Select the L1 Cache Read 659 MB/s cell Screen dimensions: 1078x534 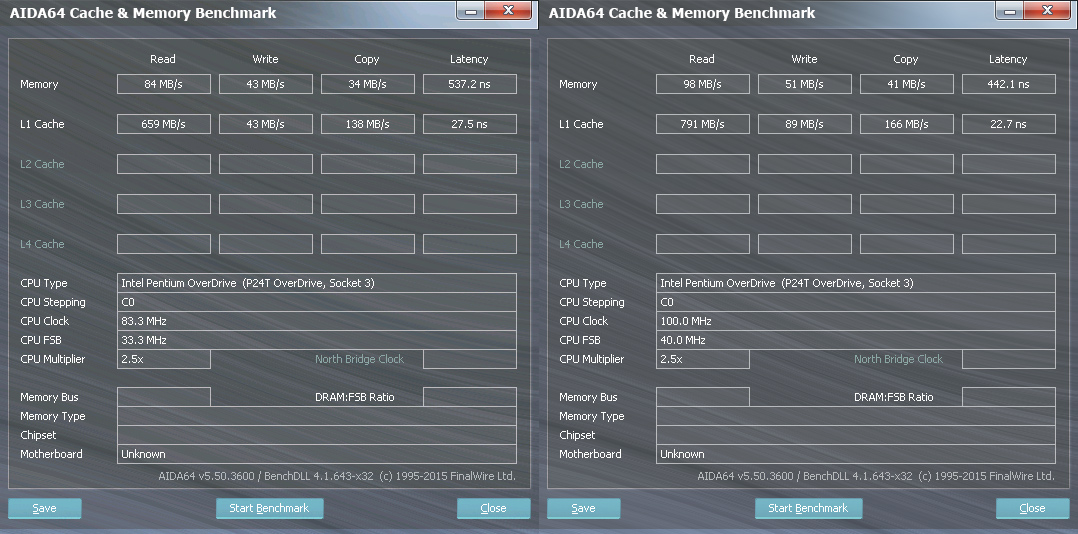pos(164,124)
